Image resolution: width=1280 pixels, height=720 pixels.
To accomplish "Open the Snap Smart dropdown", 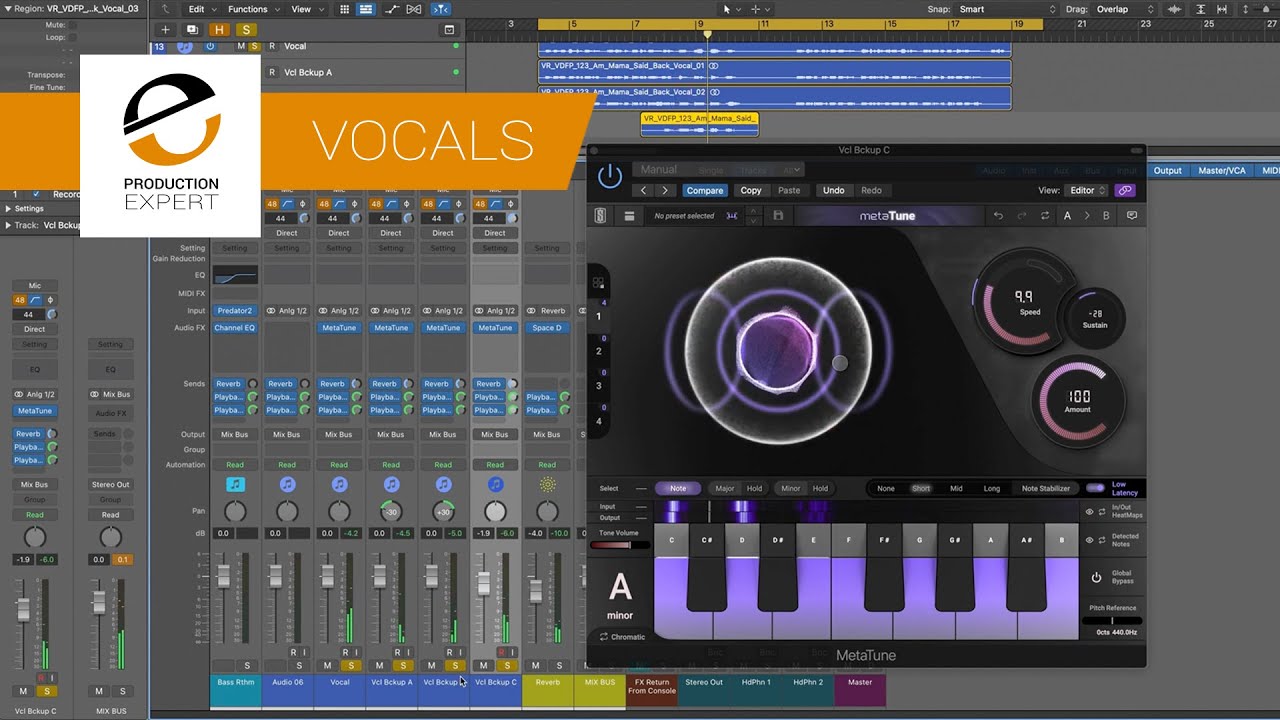I will click(x=1005, y=9).
